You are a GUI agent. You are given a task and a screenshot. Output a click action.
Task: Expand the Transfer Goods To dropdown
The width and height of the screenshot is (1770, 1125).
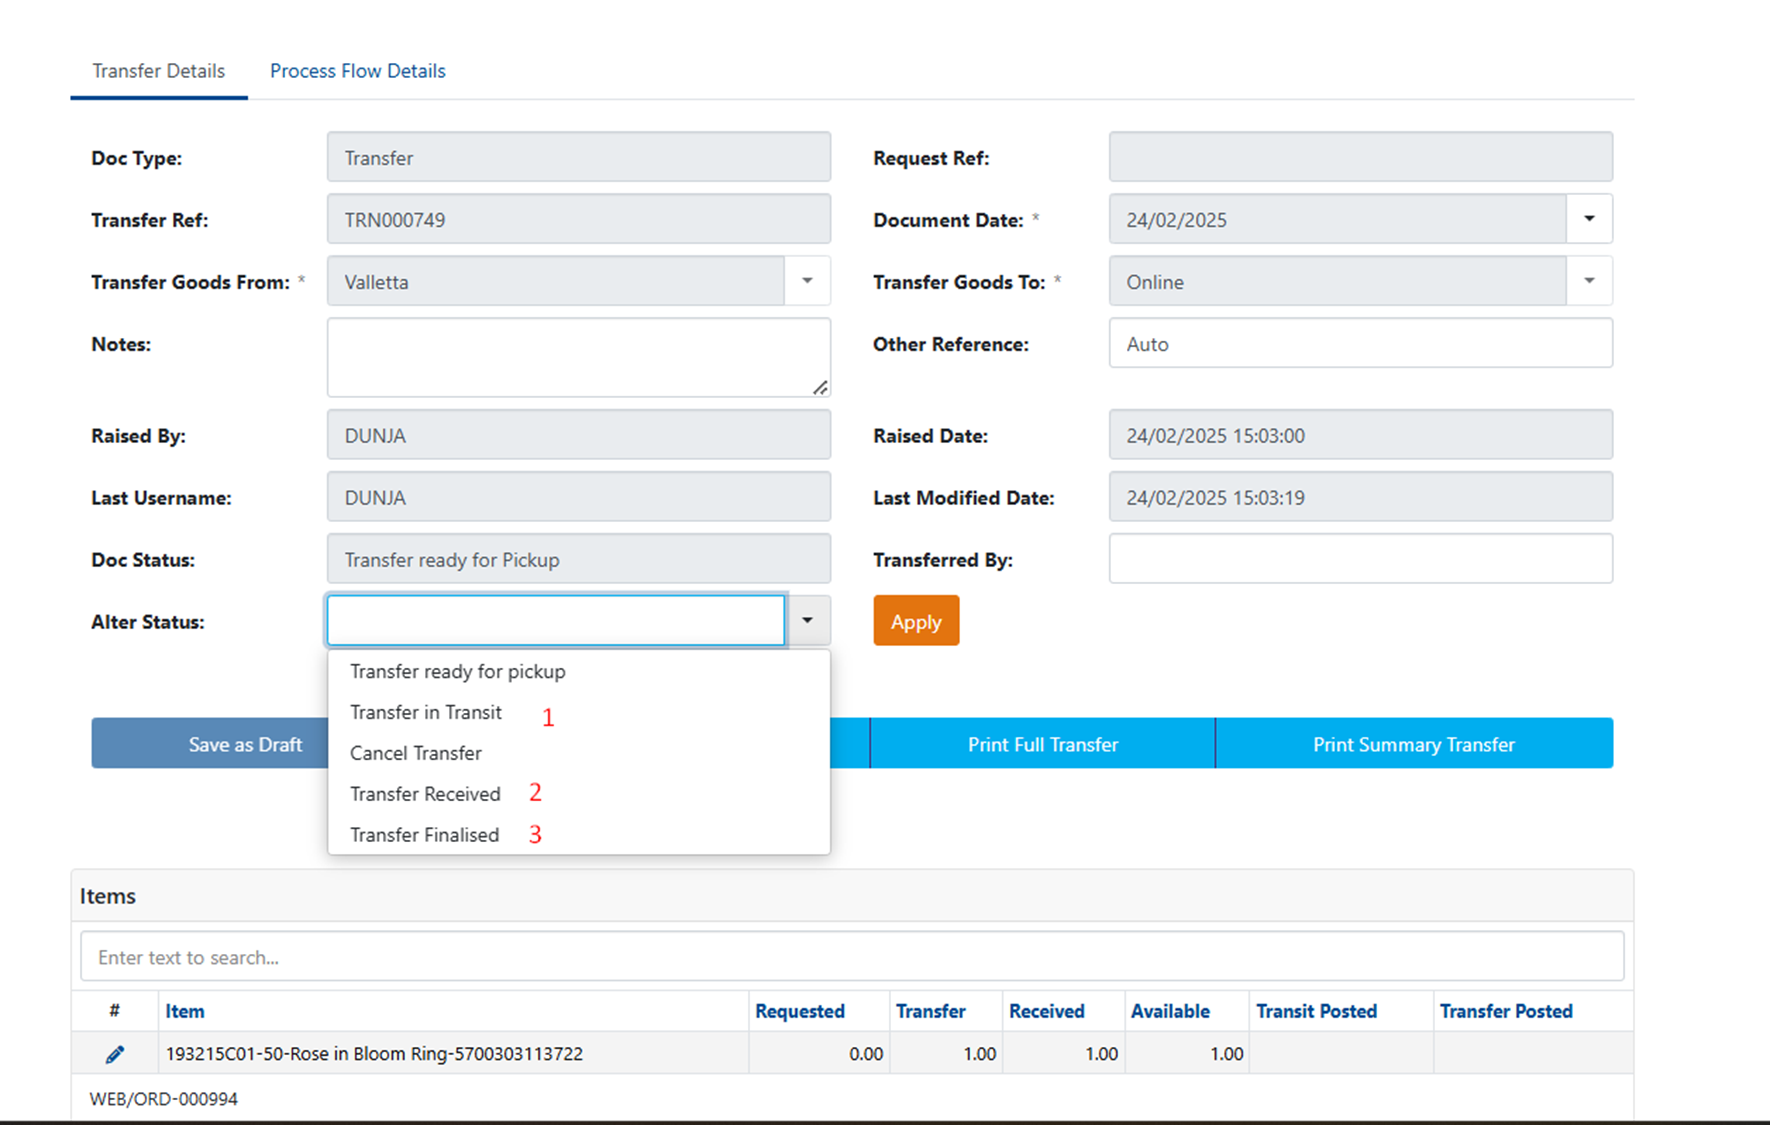[1589, 281]
